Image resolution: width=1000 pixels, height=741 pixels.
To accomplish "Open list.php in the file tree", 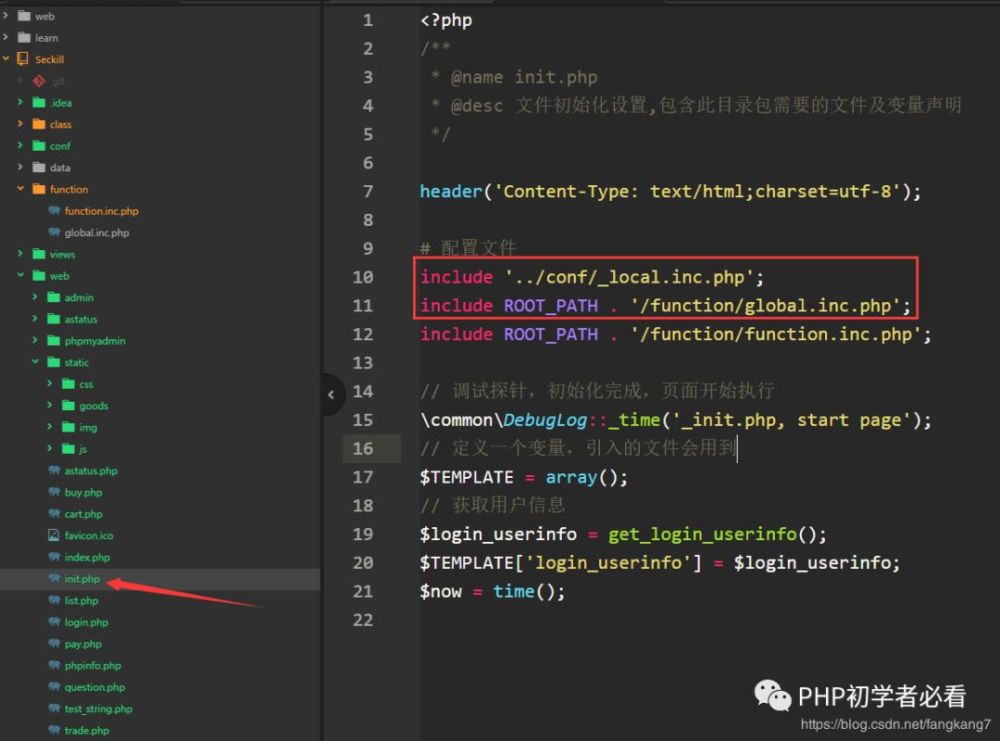I will (81, 601).
